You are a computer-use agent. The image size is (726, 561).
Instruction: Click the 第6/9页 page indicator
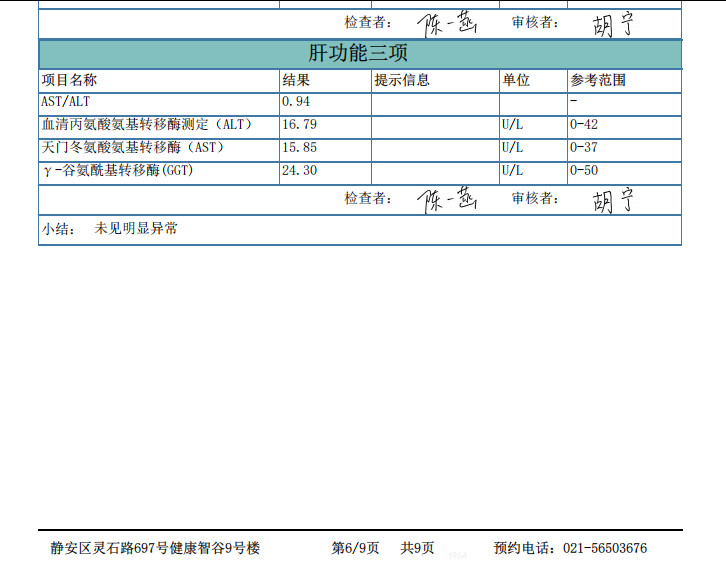pyautogui.click(x=355, y=548)
